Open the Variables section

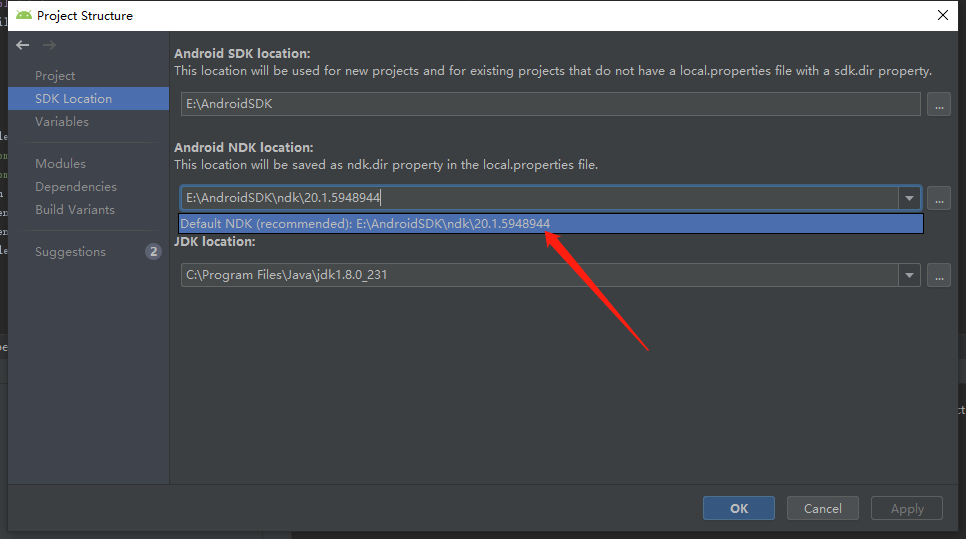pos(62,121)
